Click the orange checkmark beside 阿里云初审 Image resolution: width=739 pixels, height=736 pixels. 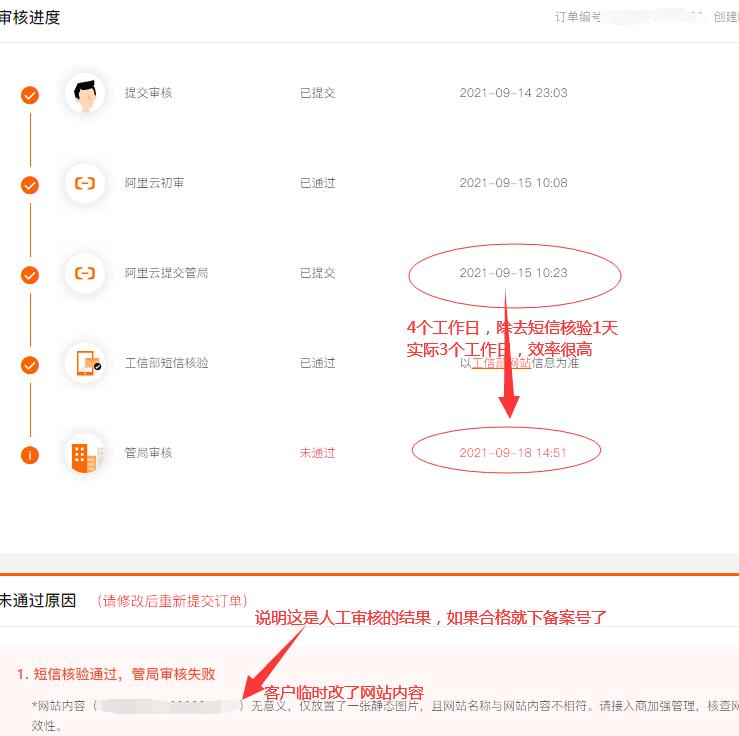coord(30,185)
